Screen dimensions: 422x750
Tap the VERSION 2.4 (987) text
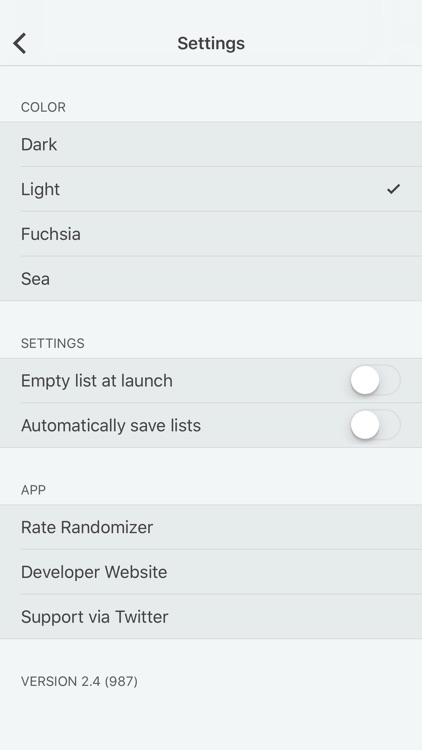79,681
